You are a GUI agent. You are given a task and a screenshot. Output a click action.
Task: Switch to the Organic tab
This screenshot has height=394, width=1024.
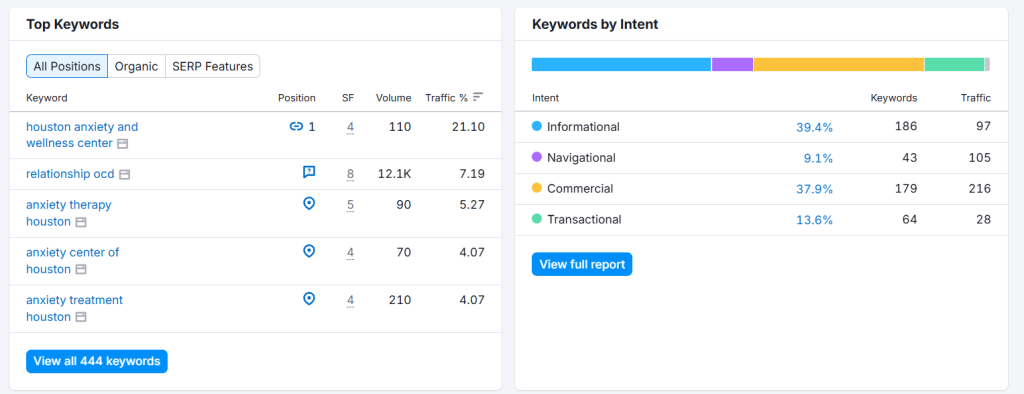136,66
